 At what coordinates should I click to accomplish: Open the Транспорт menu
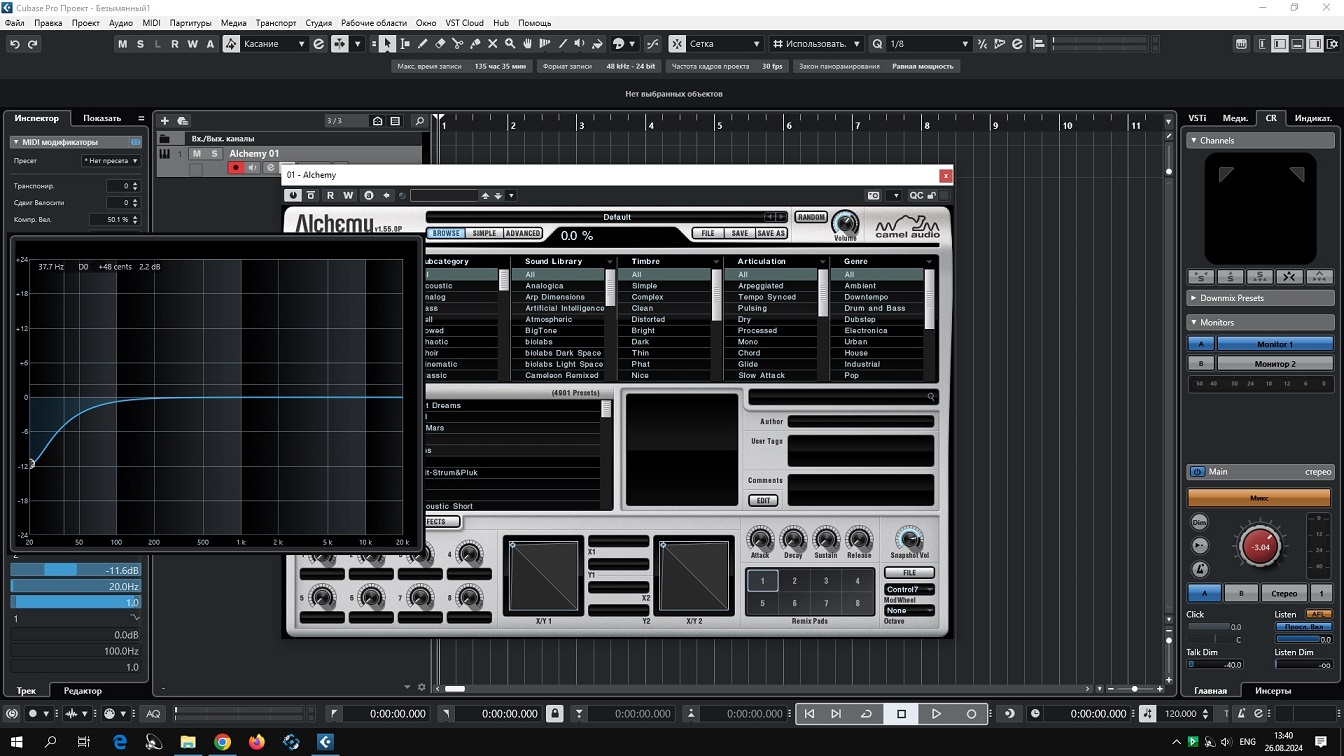pyautogui.click(x=276, y=22)
